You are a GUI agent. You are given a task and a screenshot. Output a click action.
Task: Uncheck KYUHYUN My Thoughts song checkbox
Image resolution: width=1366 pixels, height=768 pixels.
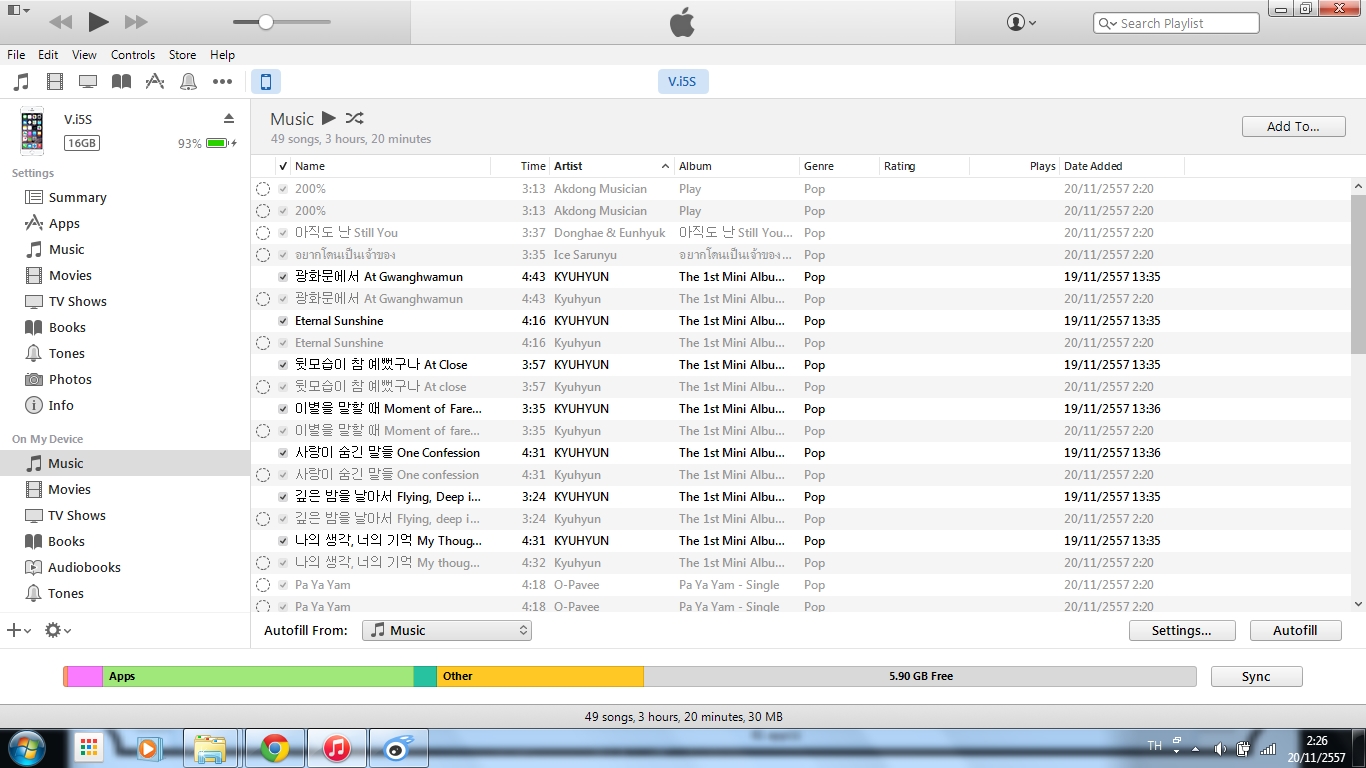283,541
